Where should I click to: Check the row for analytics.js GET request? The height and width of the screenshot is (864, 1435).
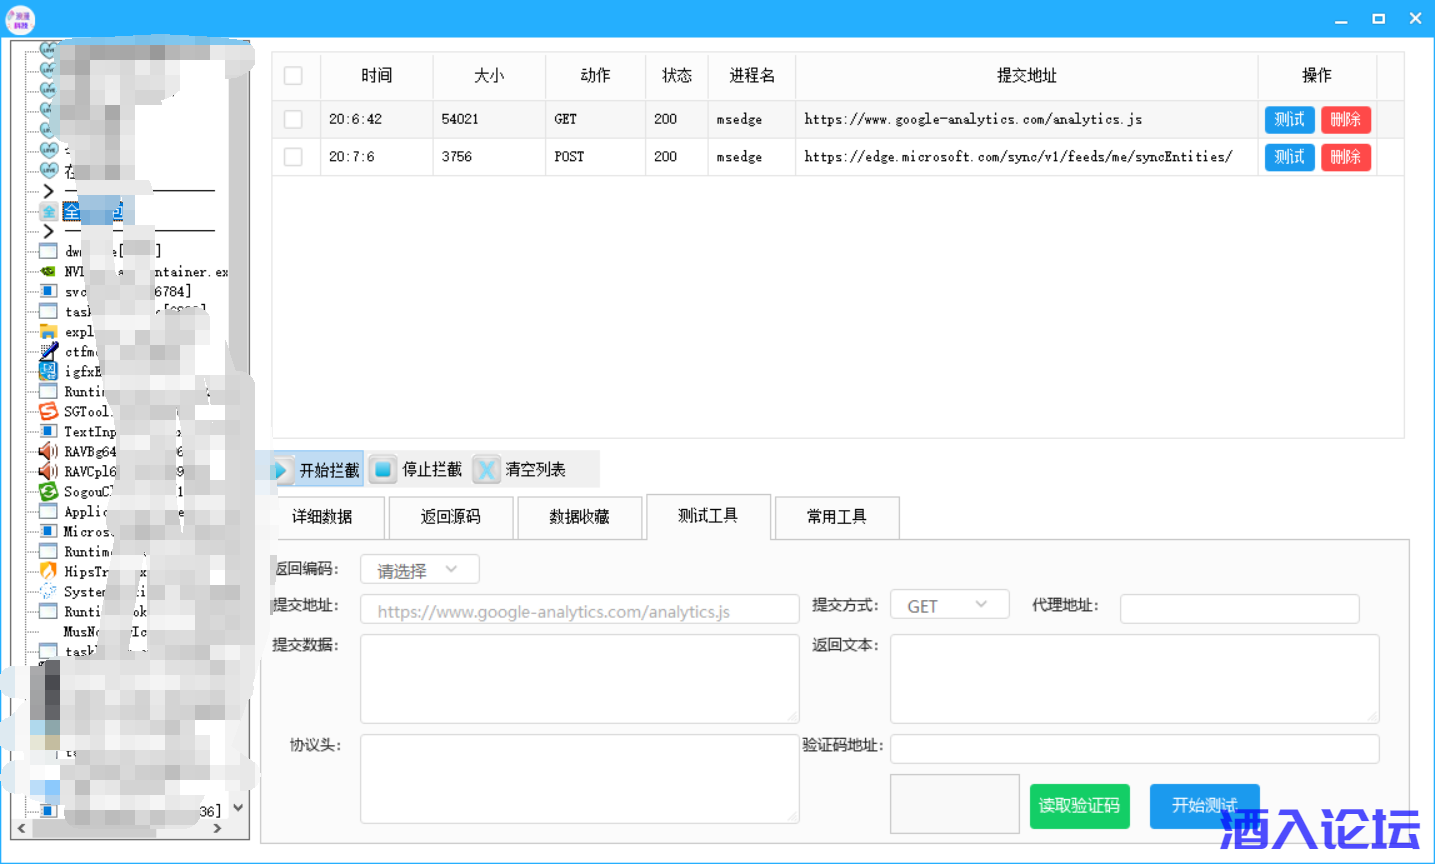(x=293, y=119)
